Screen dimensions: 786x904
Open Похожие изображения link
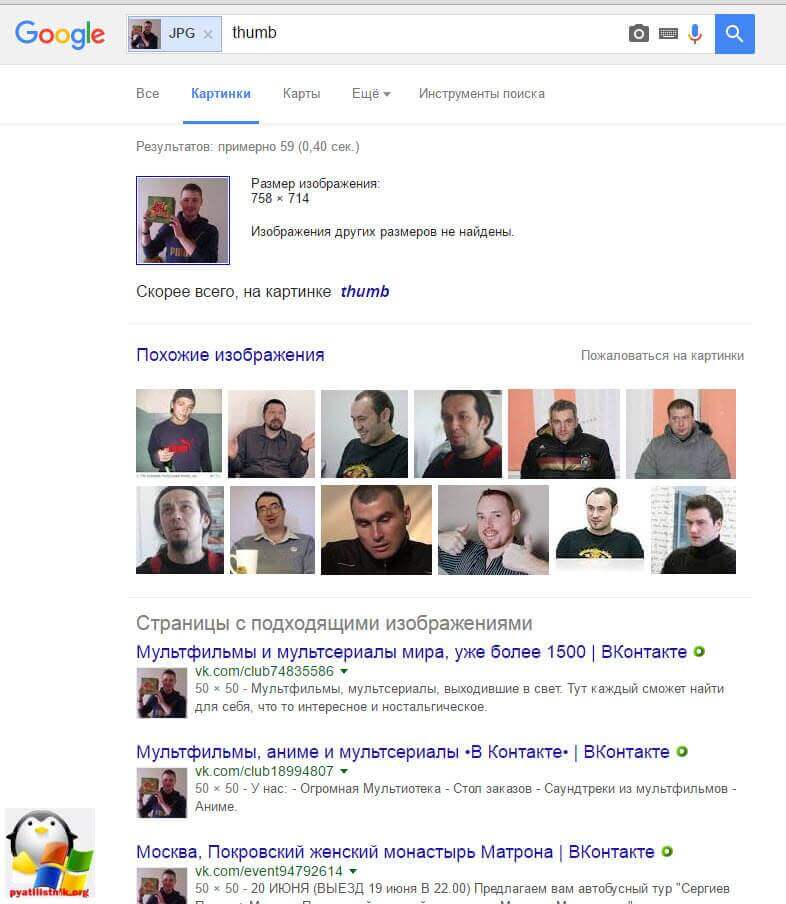[x=230, y=355]
